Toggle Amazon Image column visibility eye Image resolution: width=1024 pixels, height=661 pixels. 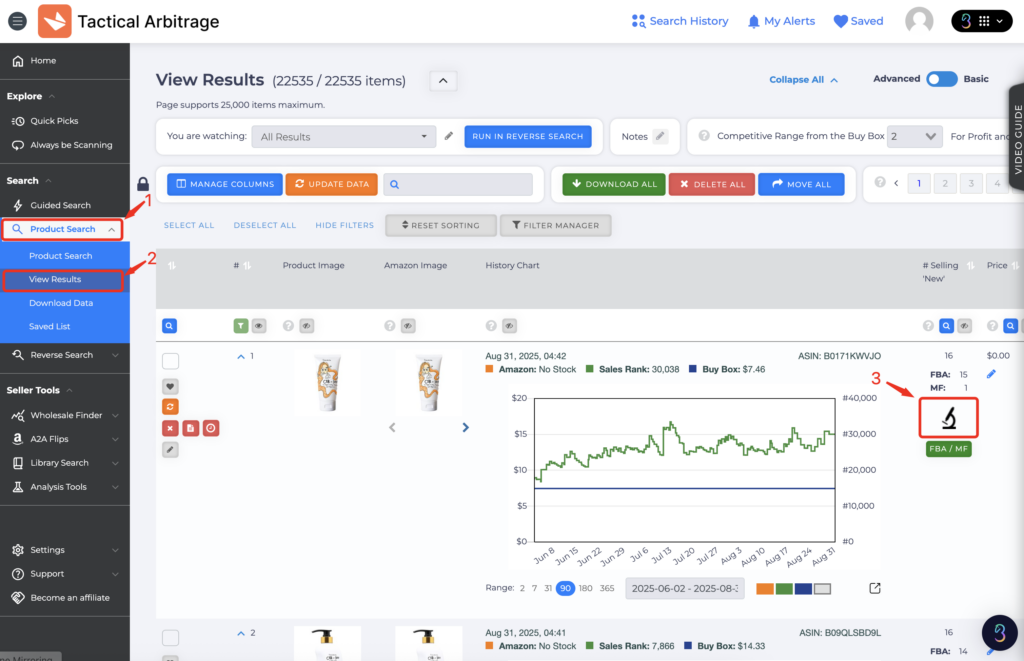[x=408, y=326]
